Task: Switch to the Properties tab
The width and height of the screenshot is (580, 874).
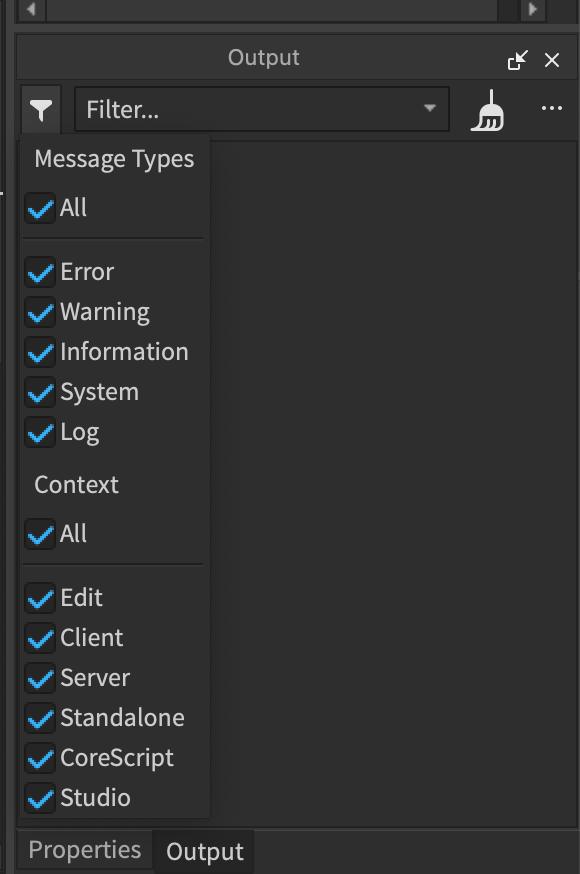Action: tap(84, 849)
